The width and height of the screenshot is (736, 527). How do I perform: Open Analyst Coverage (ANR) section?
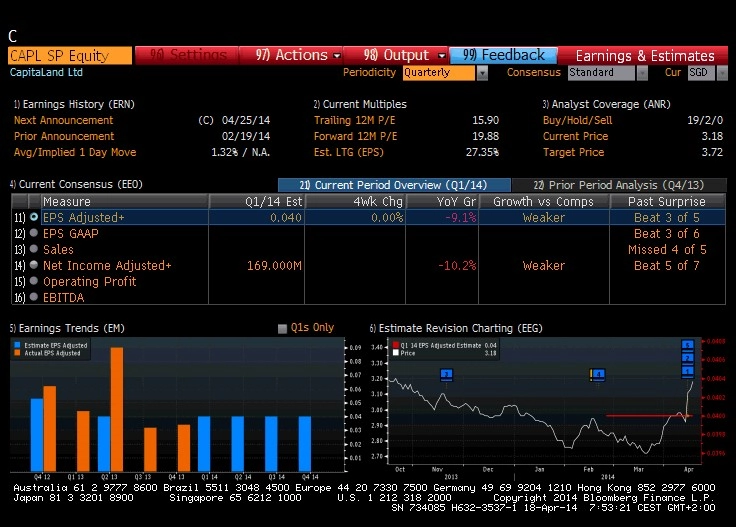pos(606,104)
